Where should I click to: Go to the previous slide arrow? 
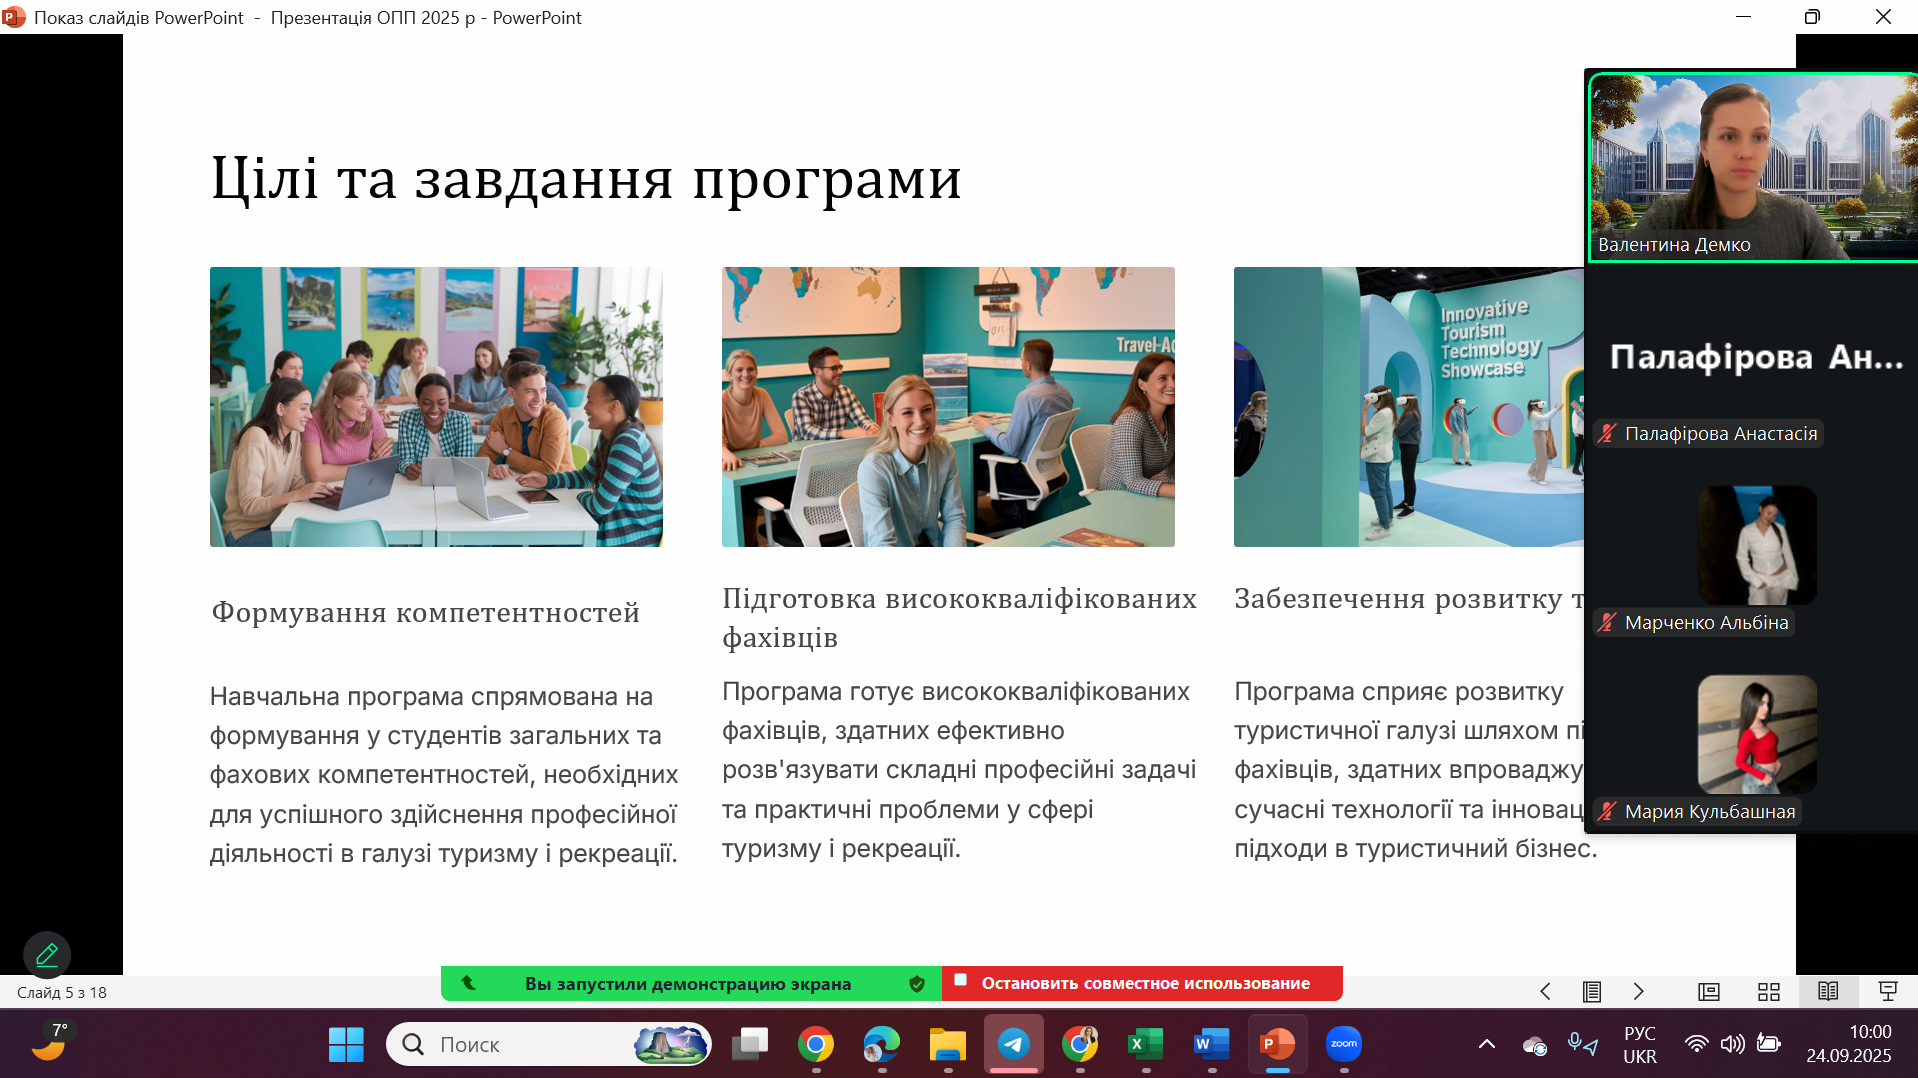point(1545,992)
